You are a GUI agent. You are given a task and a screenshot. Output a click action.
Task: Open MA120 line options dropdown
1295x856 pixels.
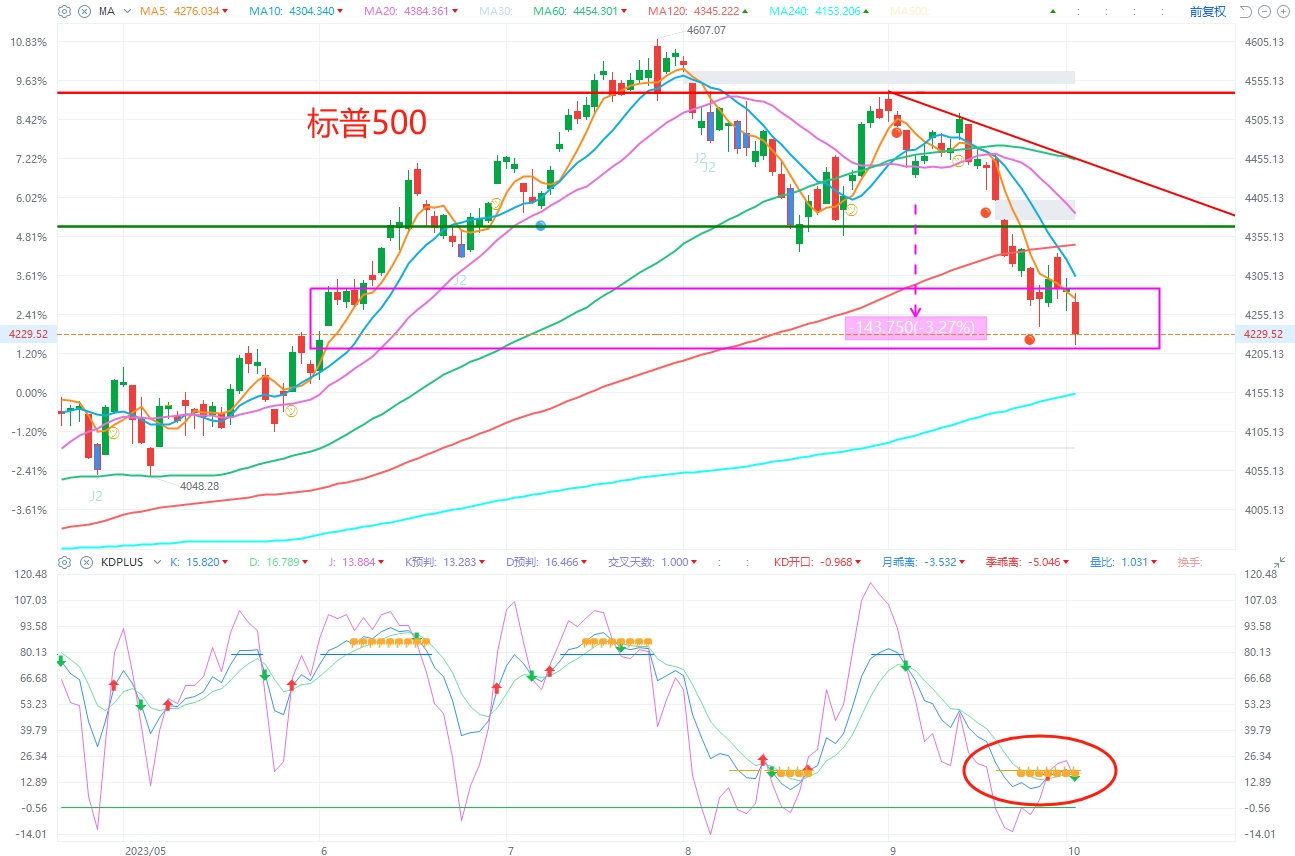coord(745,11)
